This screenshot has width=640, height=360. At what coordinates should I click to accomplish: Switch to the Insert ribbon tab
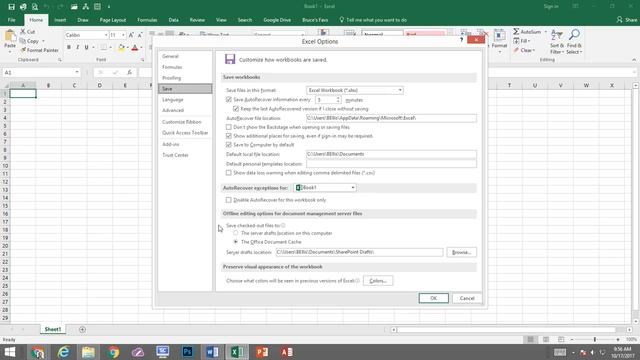[x=60, y=20]
